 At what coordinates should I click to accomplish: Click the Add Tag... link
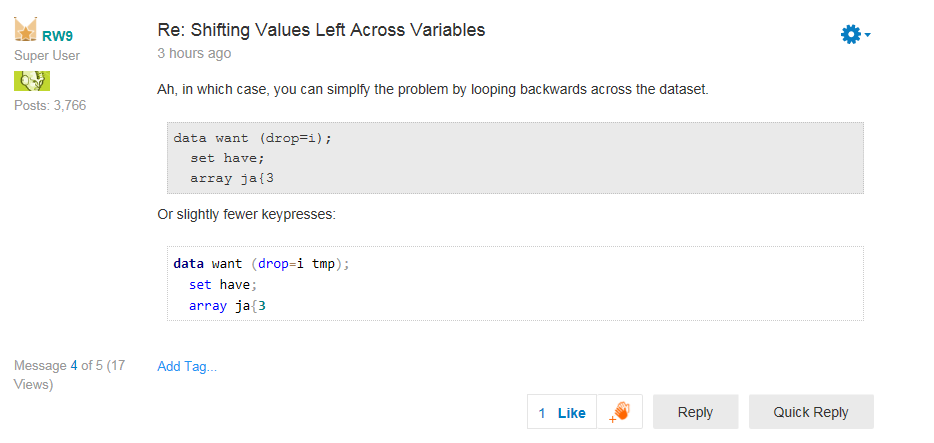(x=187, y=366)
